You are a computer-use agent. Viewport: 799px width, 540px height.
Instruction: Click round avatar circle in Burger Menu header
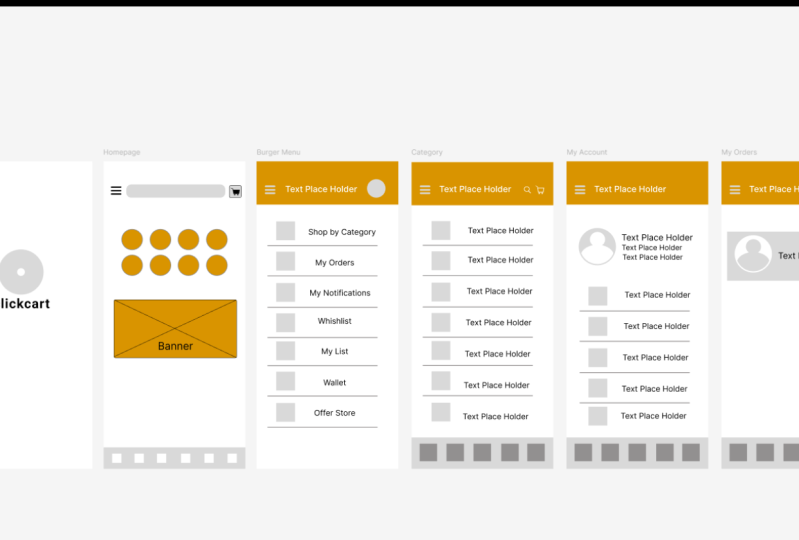pos(376,188)
